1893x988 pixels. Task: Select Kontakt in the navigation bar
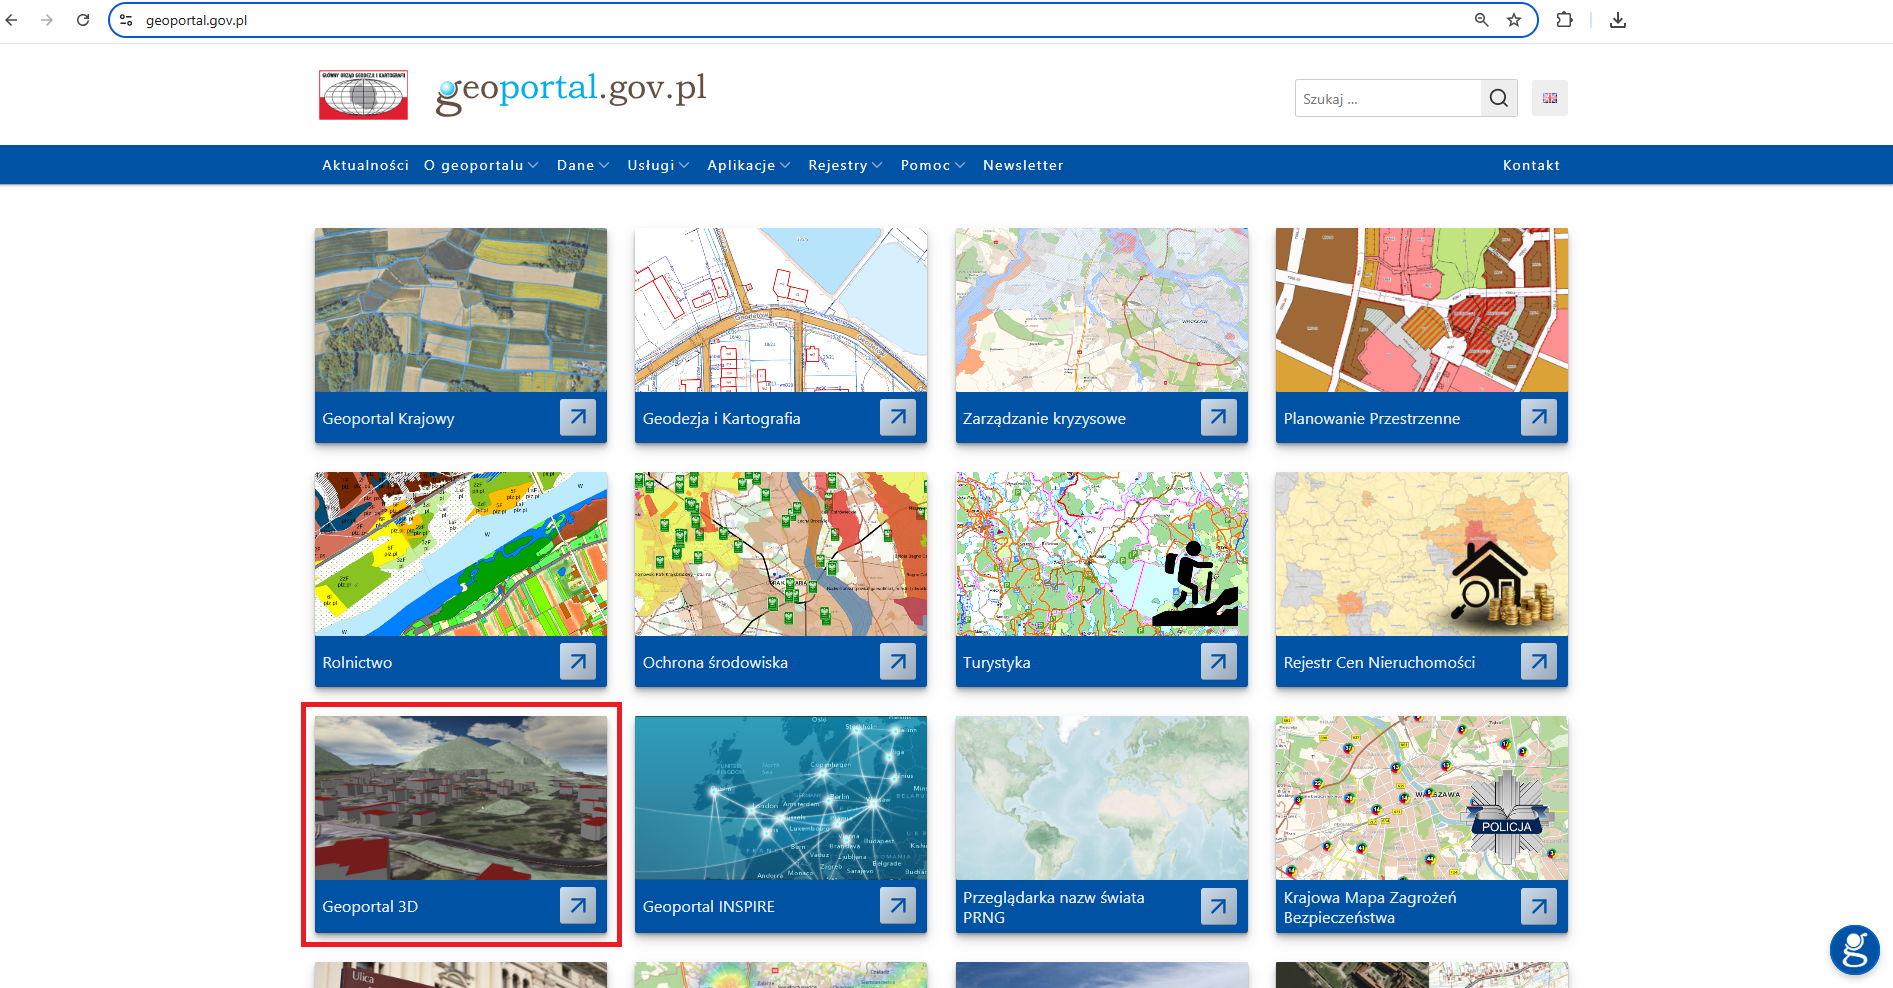(x=1531, y=165)
